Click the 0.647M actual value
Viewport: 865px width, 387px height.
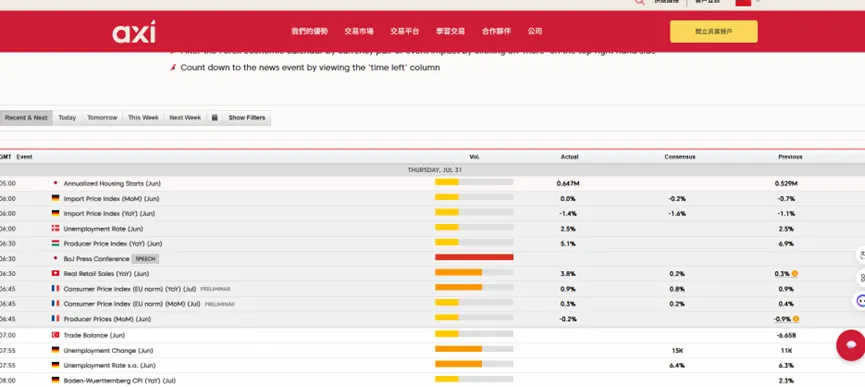pos(568,184)
